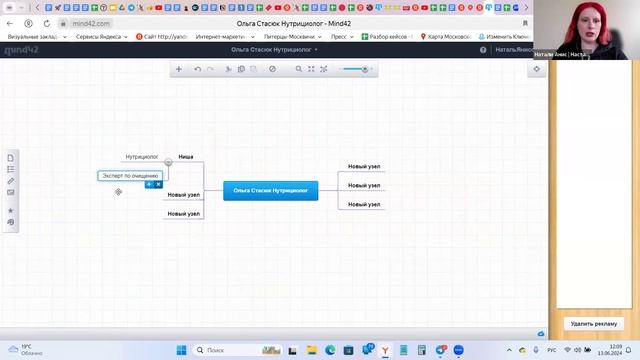640x360 pixels.
Task: Center the map with the target icon
Action: (x=536, y=69)
